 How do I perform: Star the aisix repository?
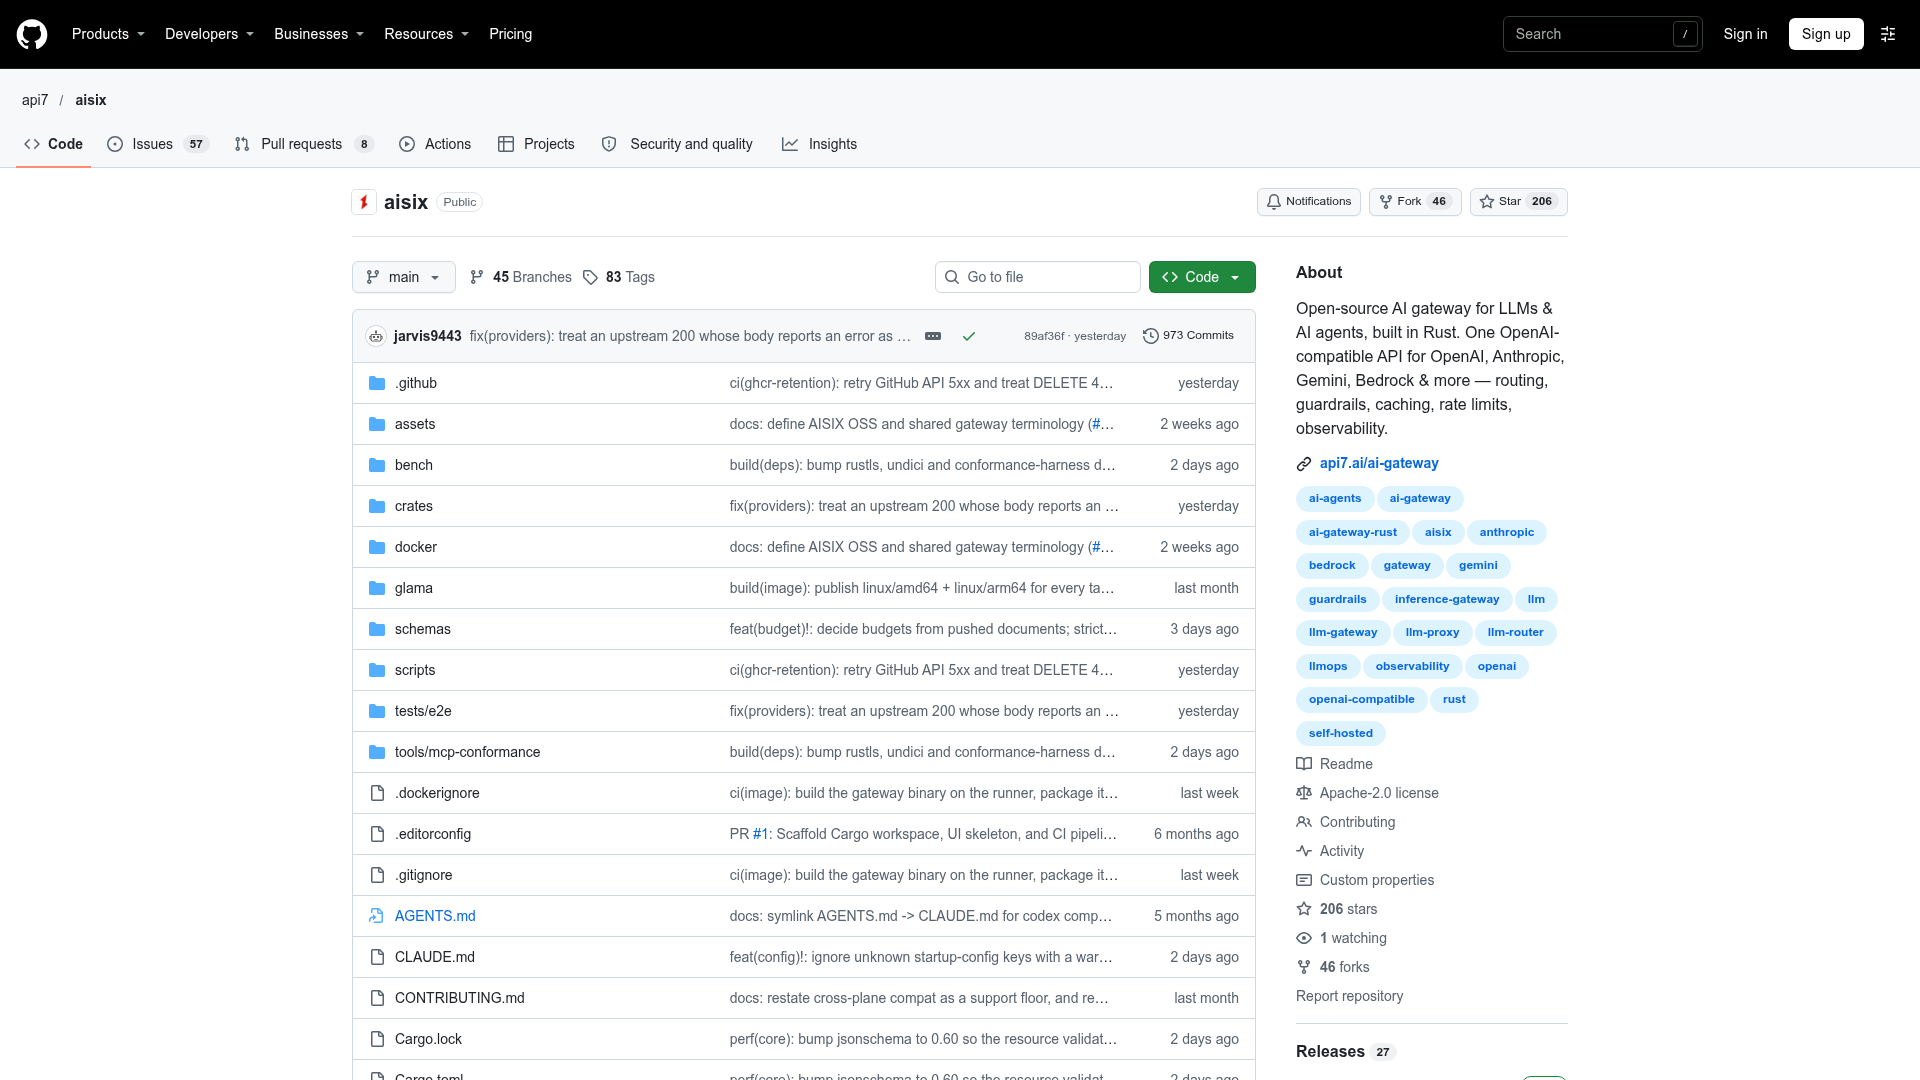(x=1519, y=202)
